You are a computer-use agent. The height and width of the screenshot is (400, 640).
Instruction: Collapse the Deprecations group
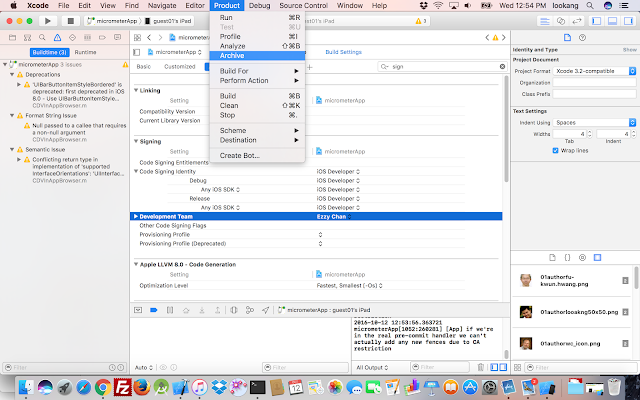click(x=12, y=75)
